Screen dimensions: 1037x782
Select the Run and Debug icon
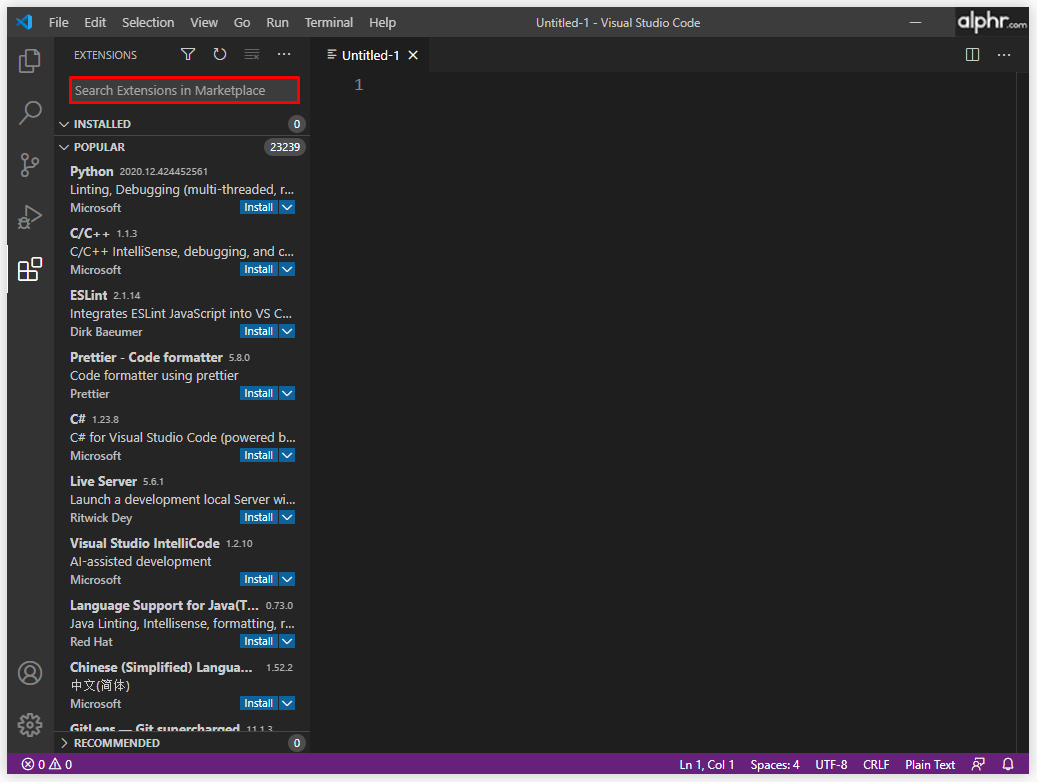29,216
